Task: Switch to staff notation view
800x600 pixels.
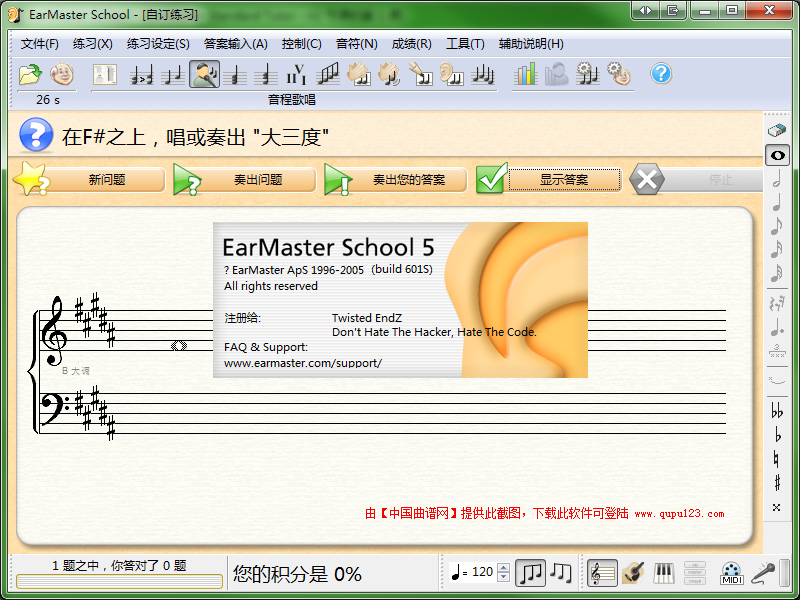Action: pos(602,573)
